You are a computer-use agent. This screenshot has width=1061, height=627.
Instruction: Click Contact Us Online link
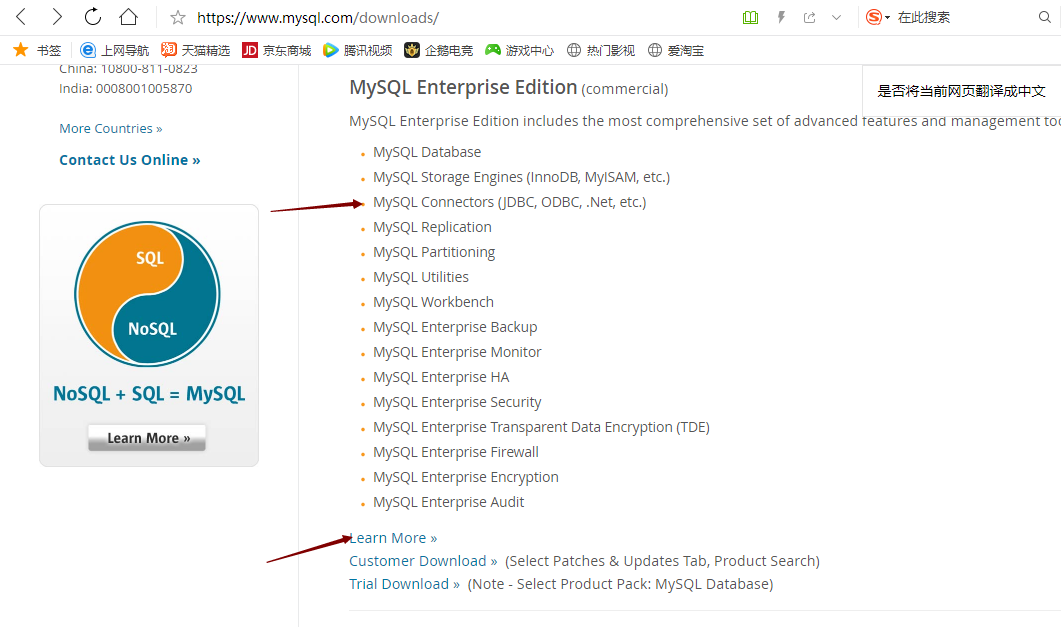(x=129, y=160)
